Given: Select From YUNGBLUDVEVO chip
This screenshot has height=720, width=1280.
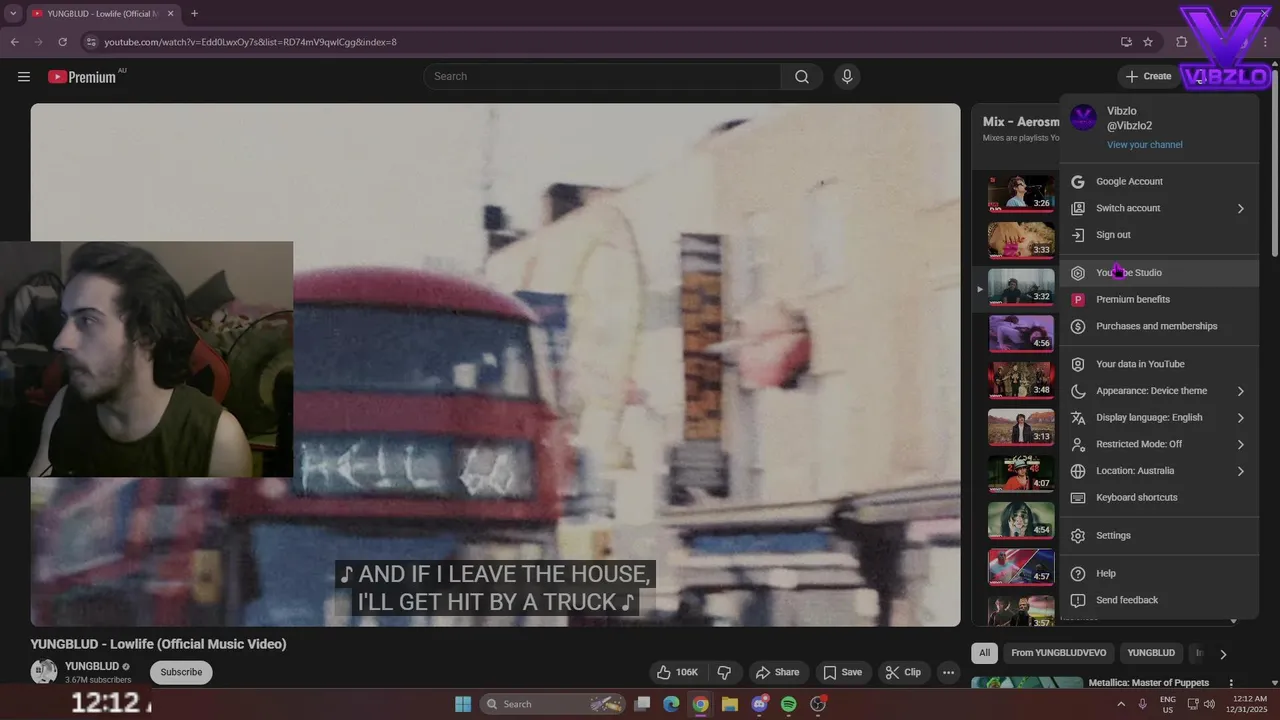Looking at the screenshot, I should click(x=1058, y=653).
